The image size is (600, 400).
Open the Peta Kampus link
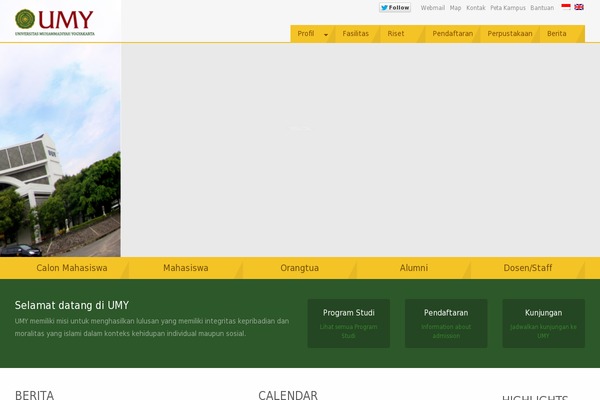pyautogui.click(x=508, y=8)
